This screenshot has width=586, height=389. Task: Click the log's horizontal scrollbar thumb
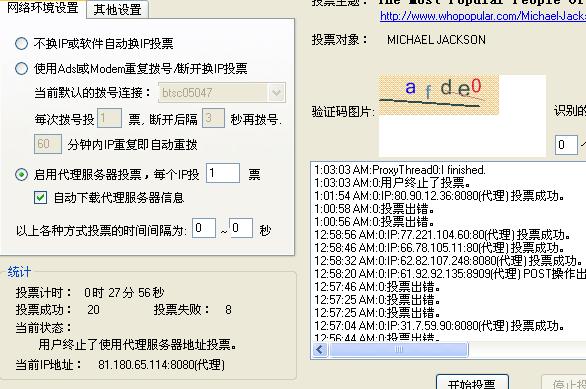tap(398, 350)
